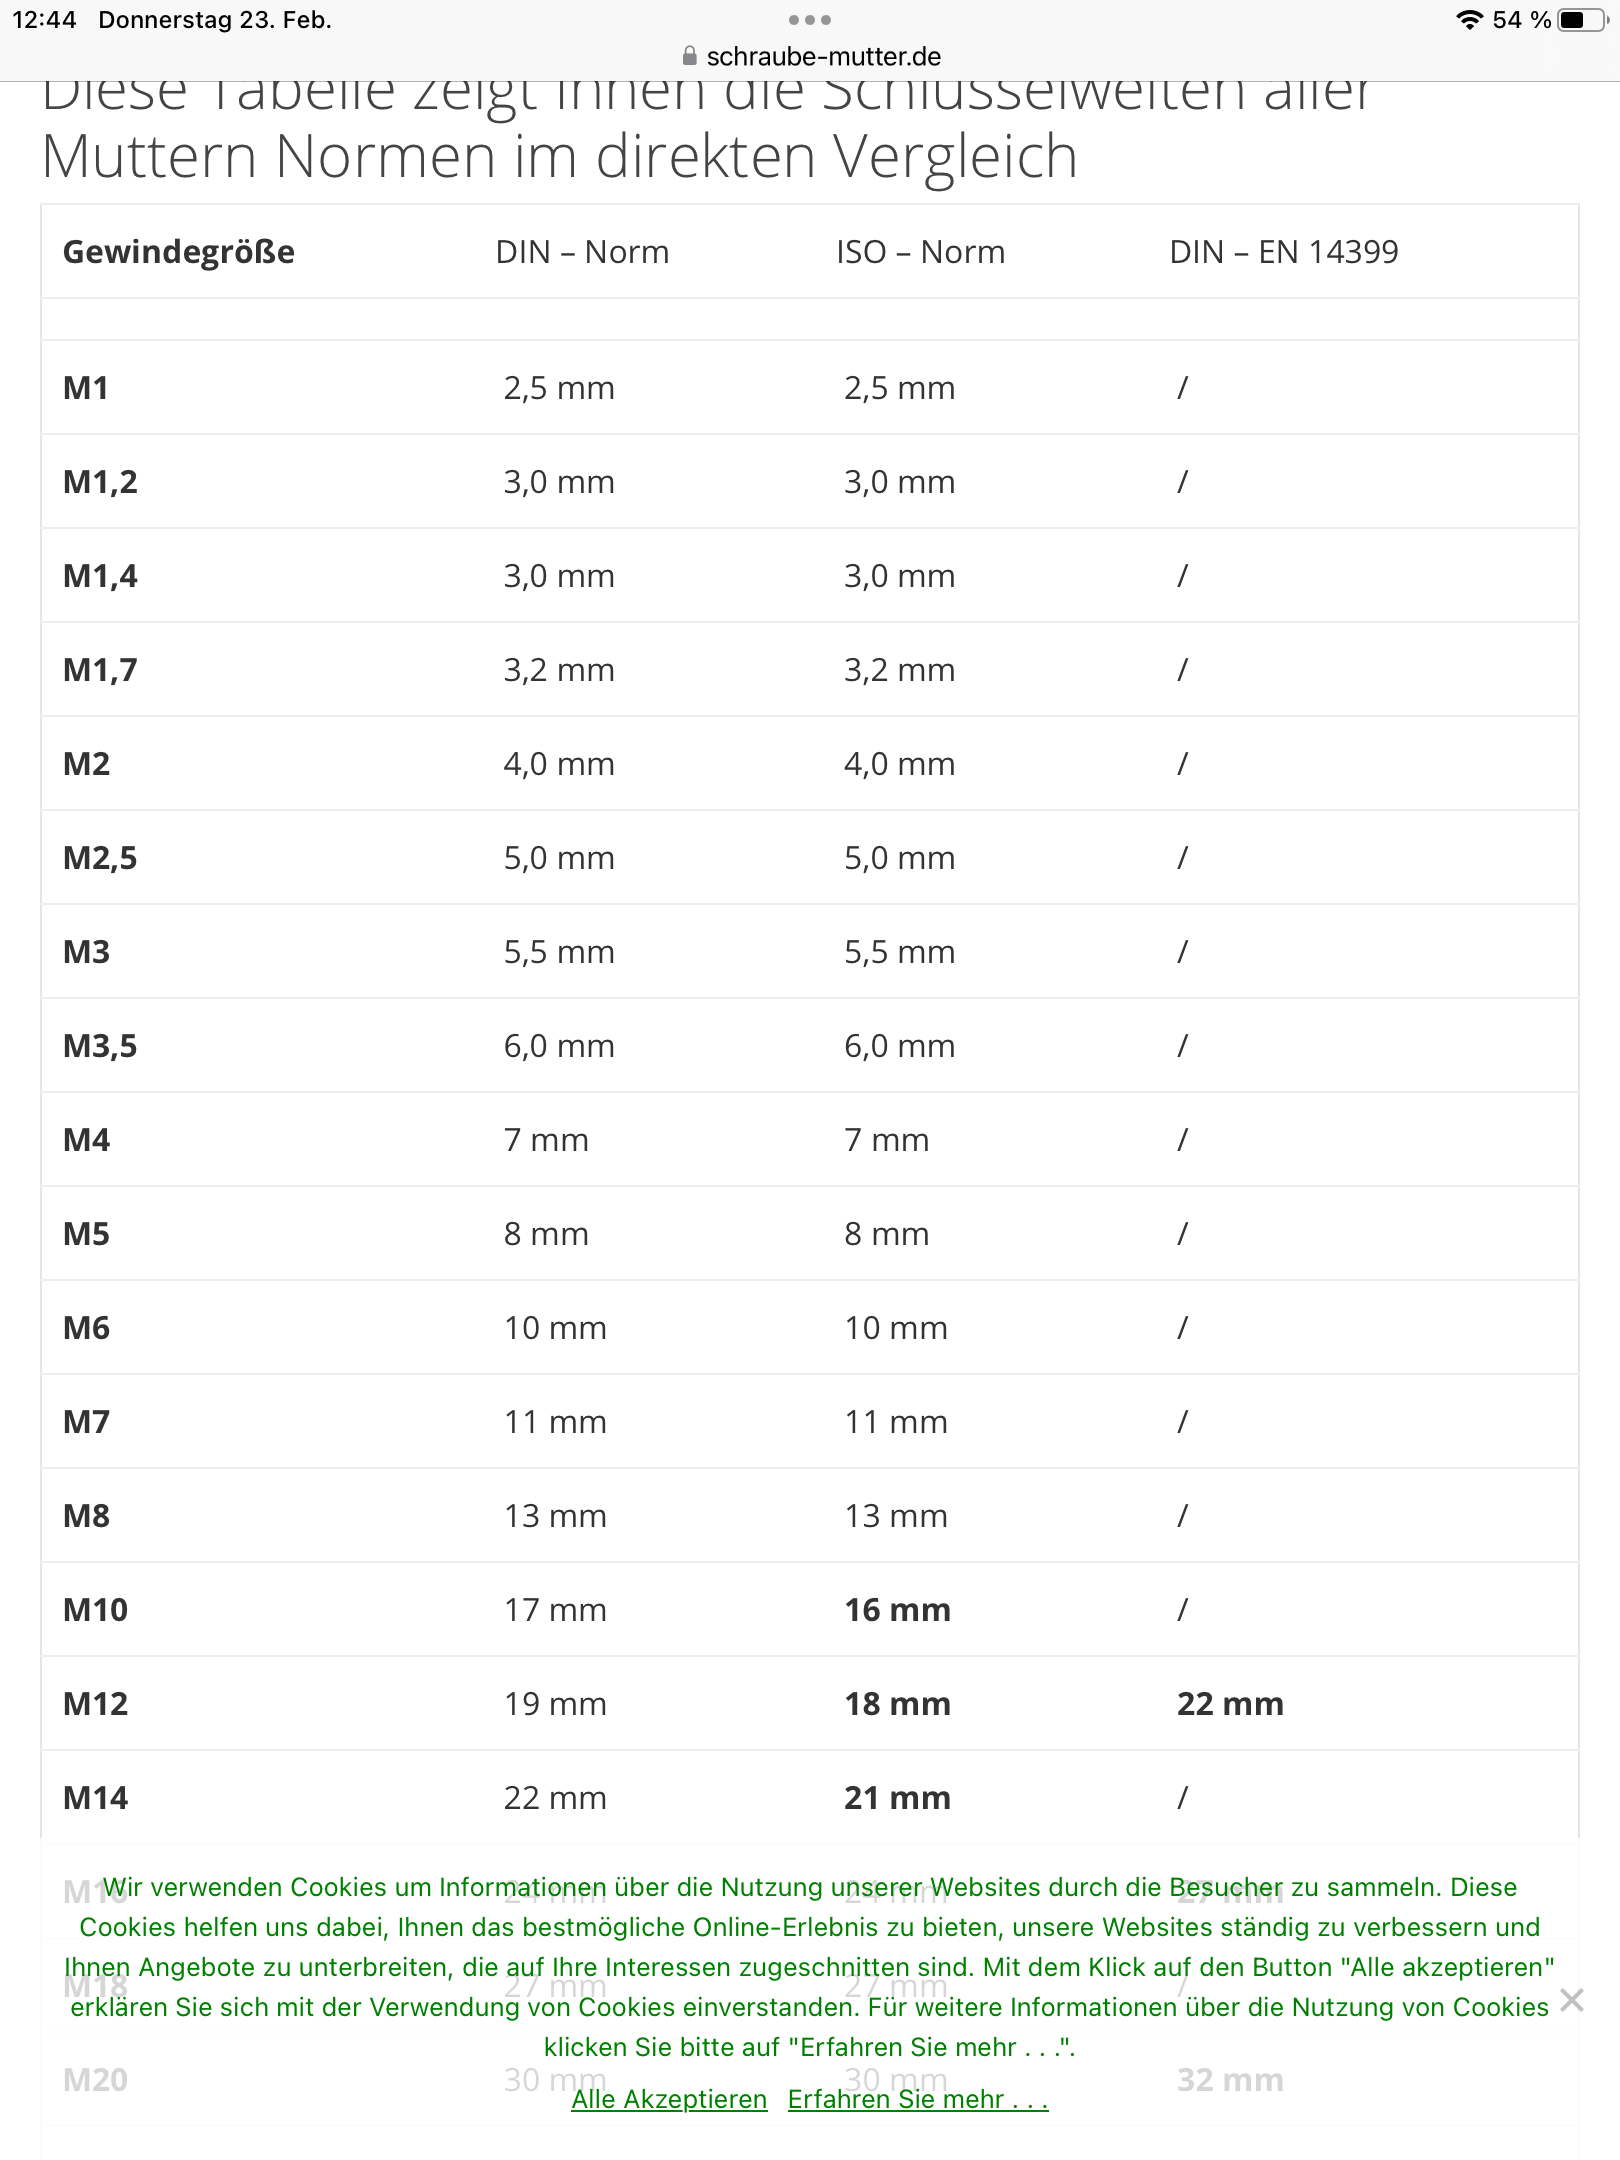Tap the Wi-Fi status icon
This screenshot has height=2160, width=1620.
(1469, 20)
